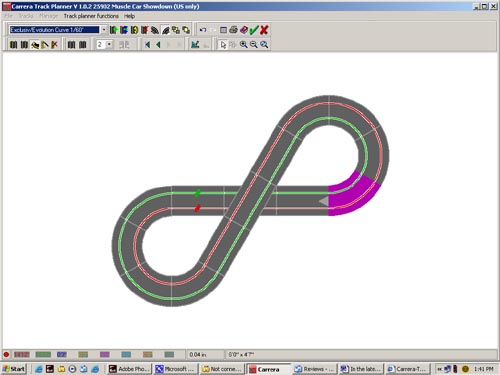
Task: Click the blue swatch in the status bar
Action: [62, 354]
